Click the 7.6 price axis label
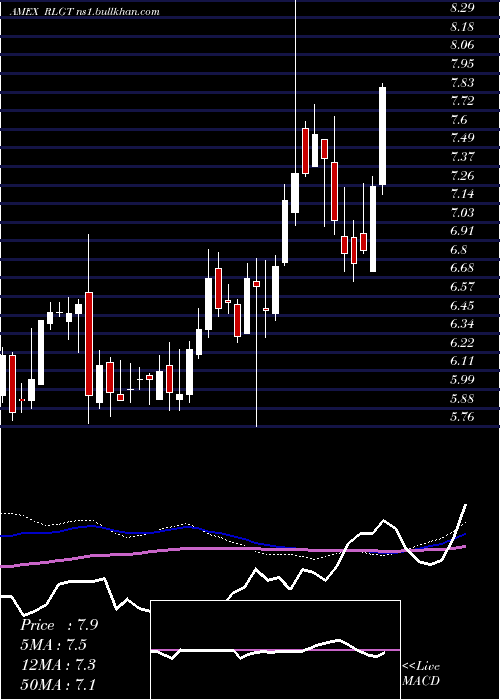The image size is (500, 700). [x=459, y=120]
